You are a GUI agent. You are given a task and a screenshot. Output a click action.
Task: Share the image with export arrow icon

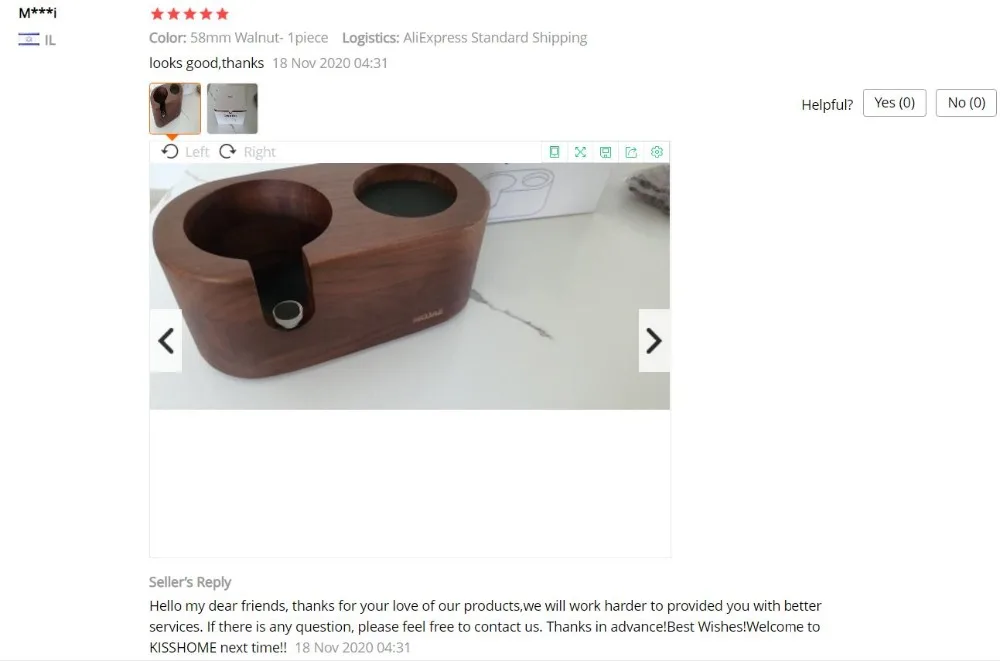tap(631, 152)
